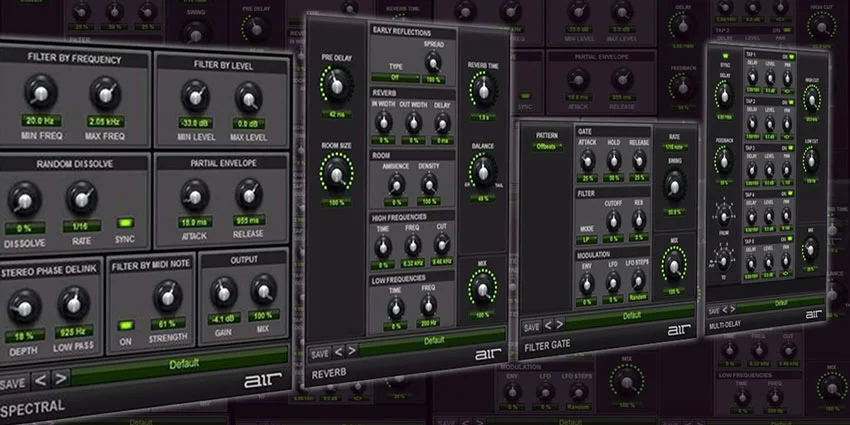Open the Pattern dropdown showing Offbeats
850x425 pixels.
546,147
